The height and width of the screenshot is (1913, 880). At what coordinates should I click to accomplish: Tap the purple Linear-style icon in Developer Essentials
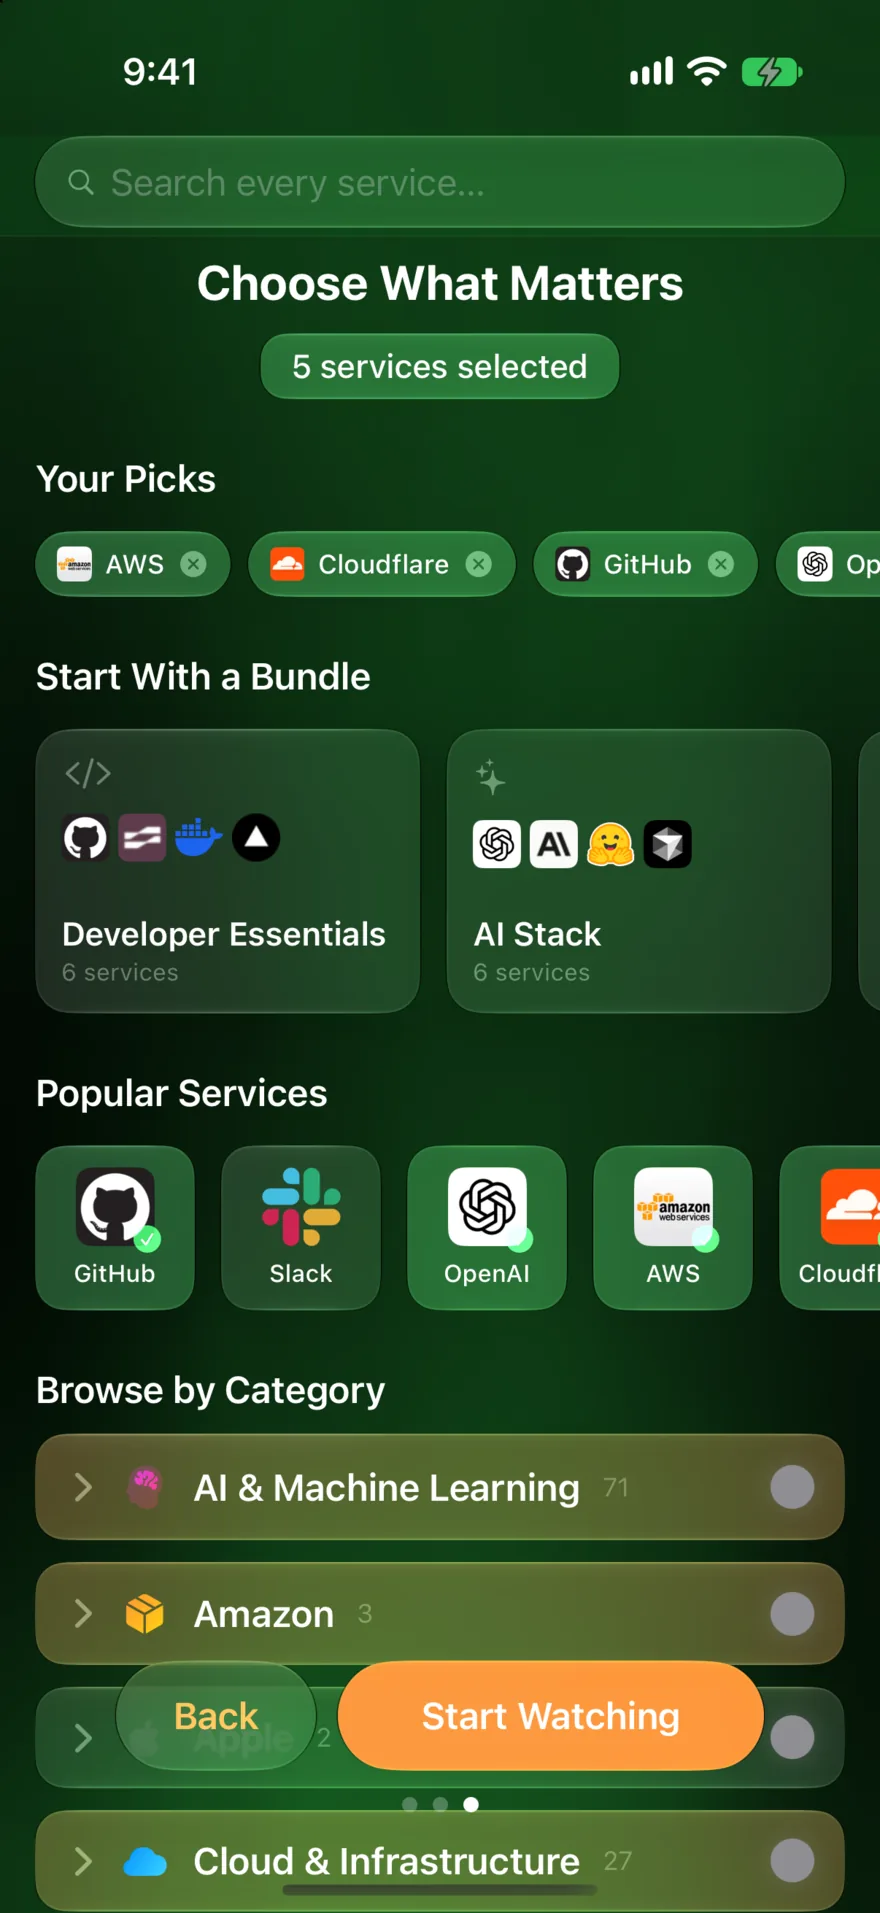click(x=143, y=838)
